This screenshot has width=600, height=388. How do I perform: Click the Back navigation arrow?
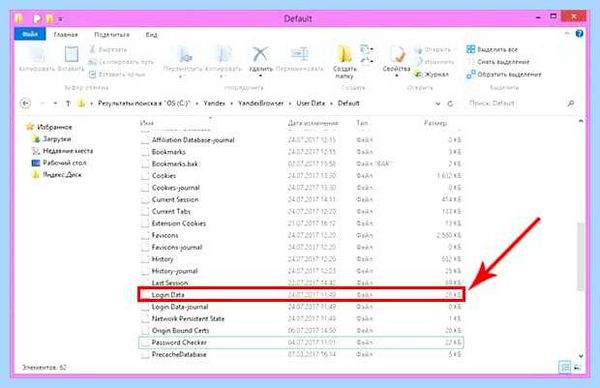pyautogui.click(x=25, y=103)
